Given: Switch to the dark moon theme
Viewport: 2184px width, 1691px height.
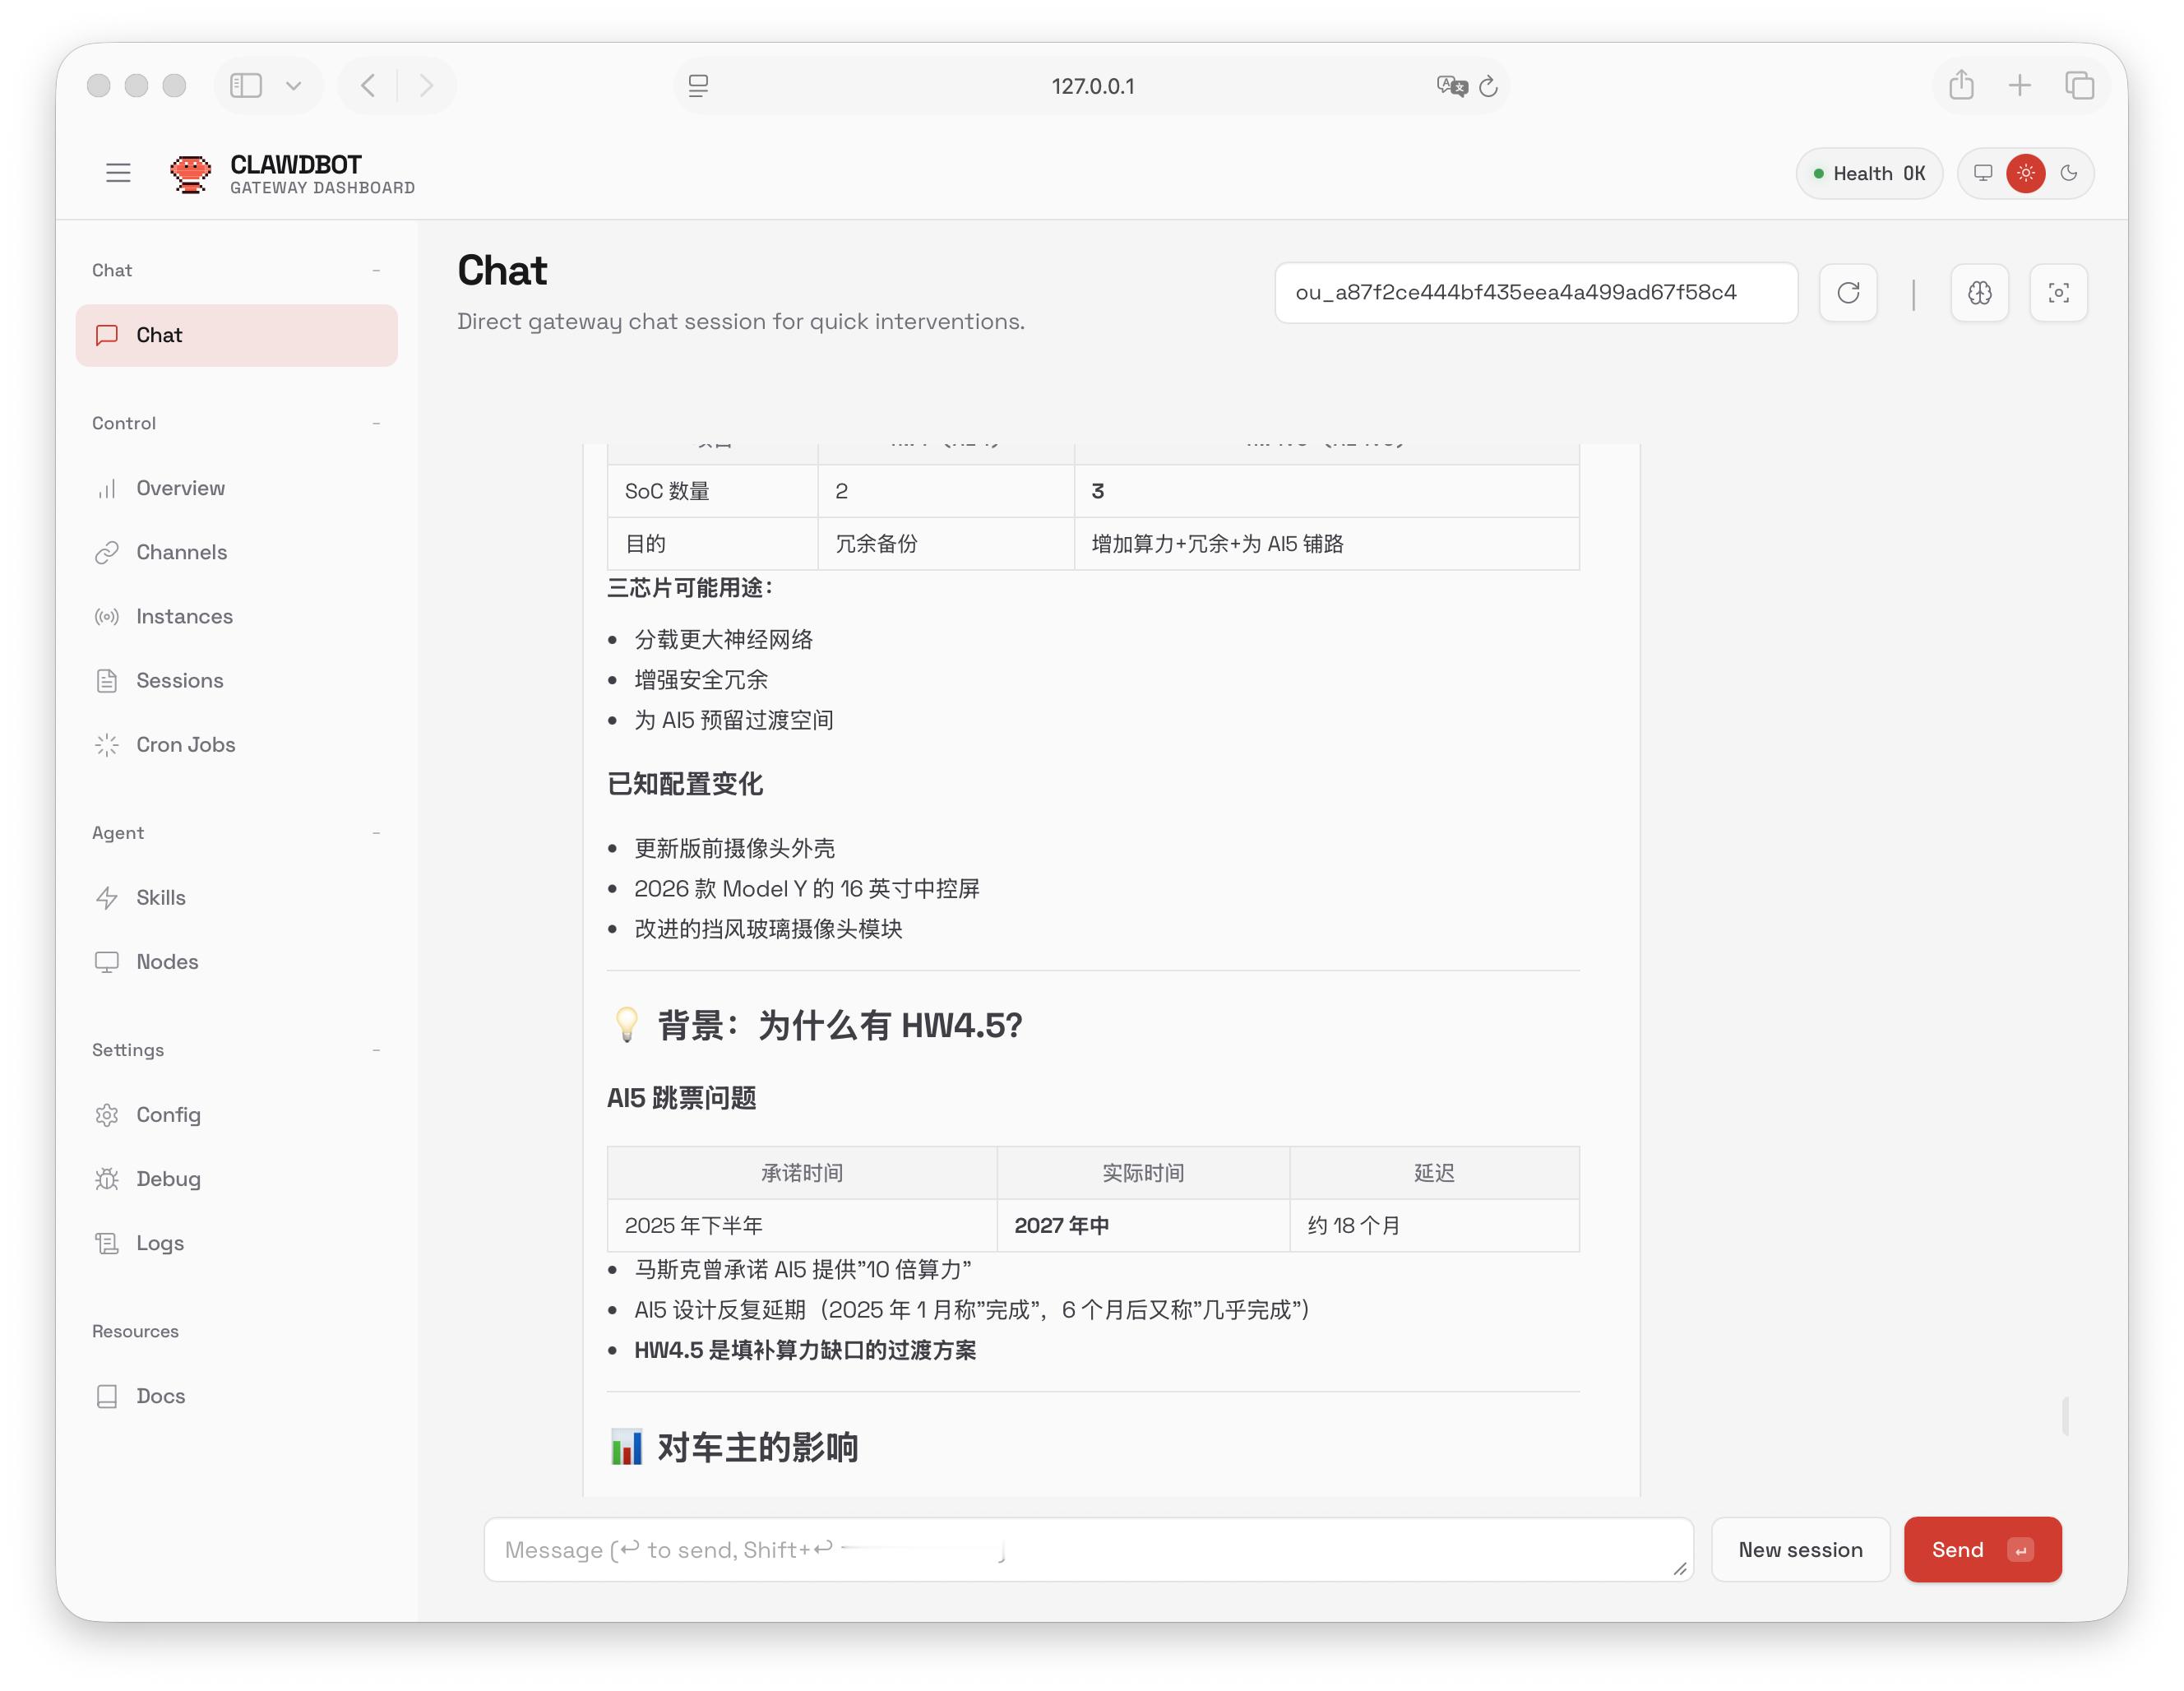Looking at the screenshot, I should pyautogui.click(x=2069, y=173).
